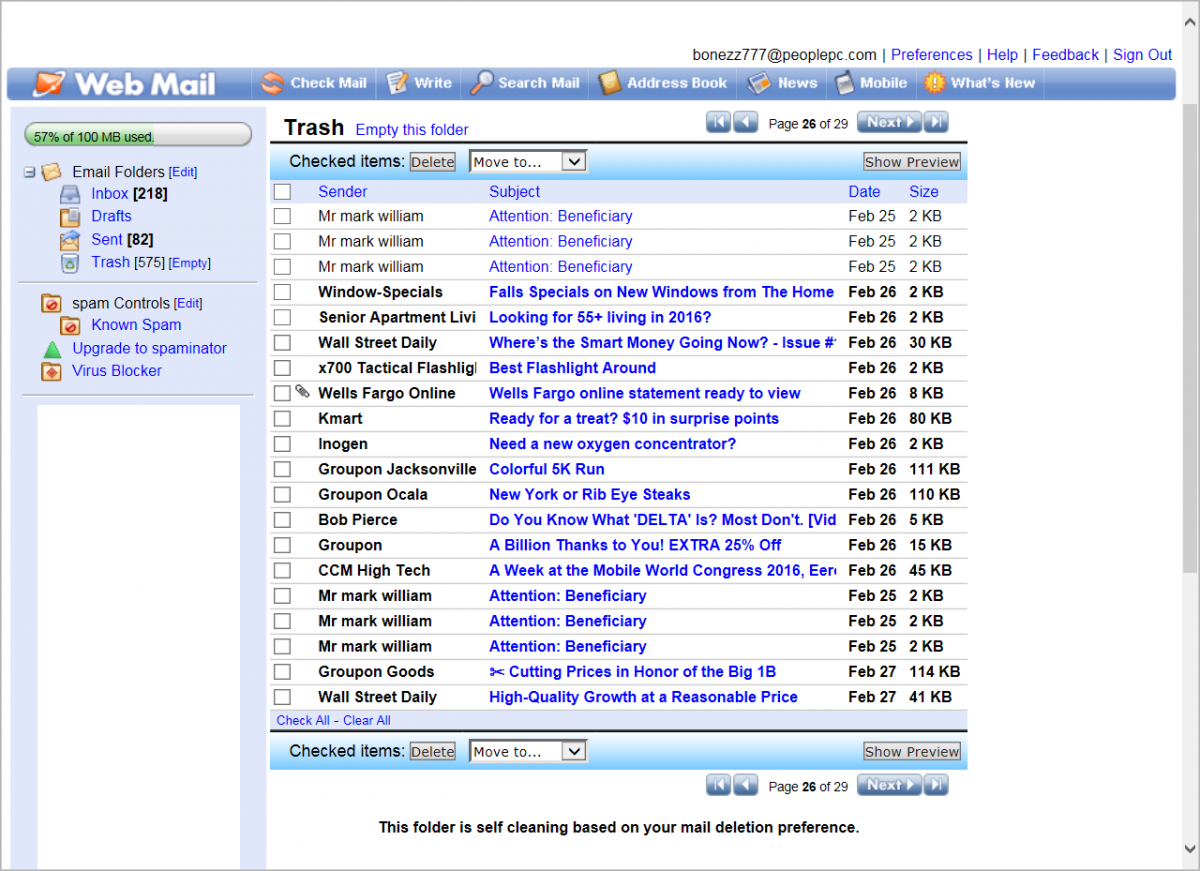The image size is (1200, 871).
Task: Click the spam Controls folder icon
Action: point(51,303)
